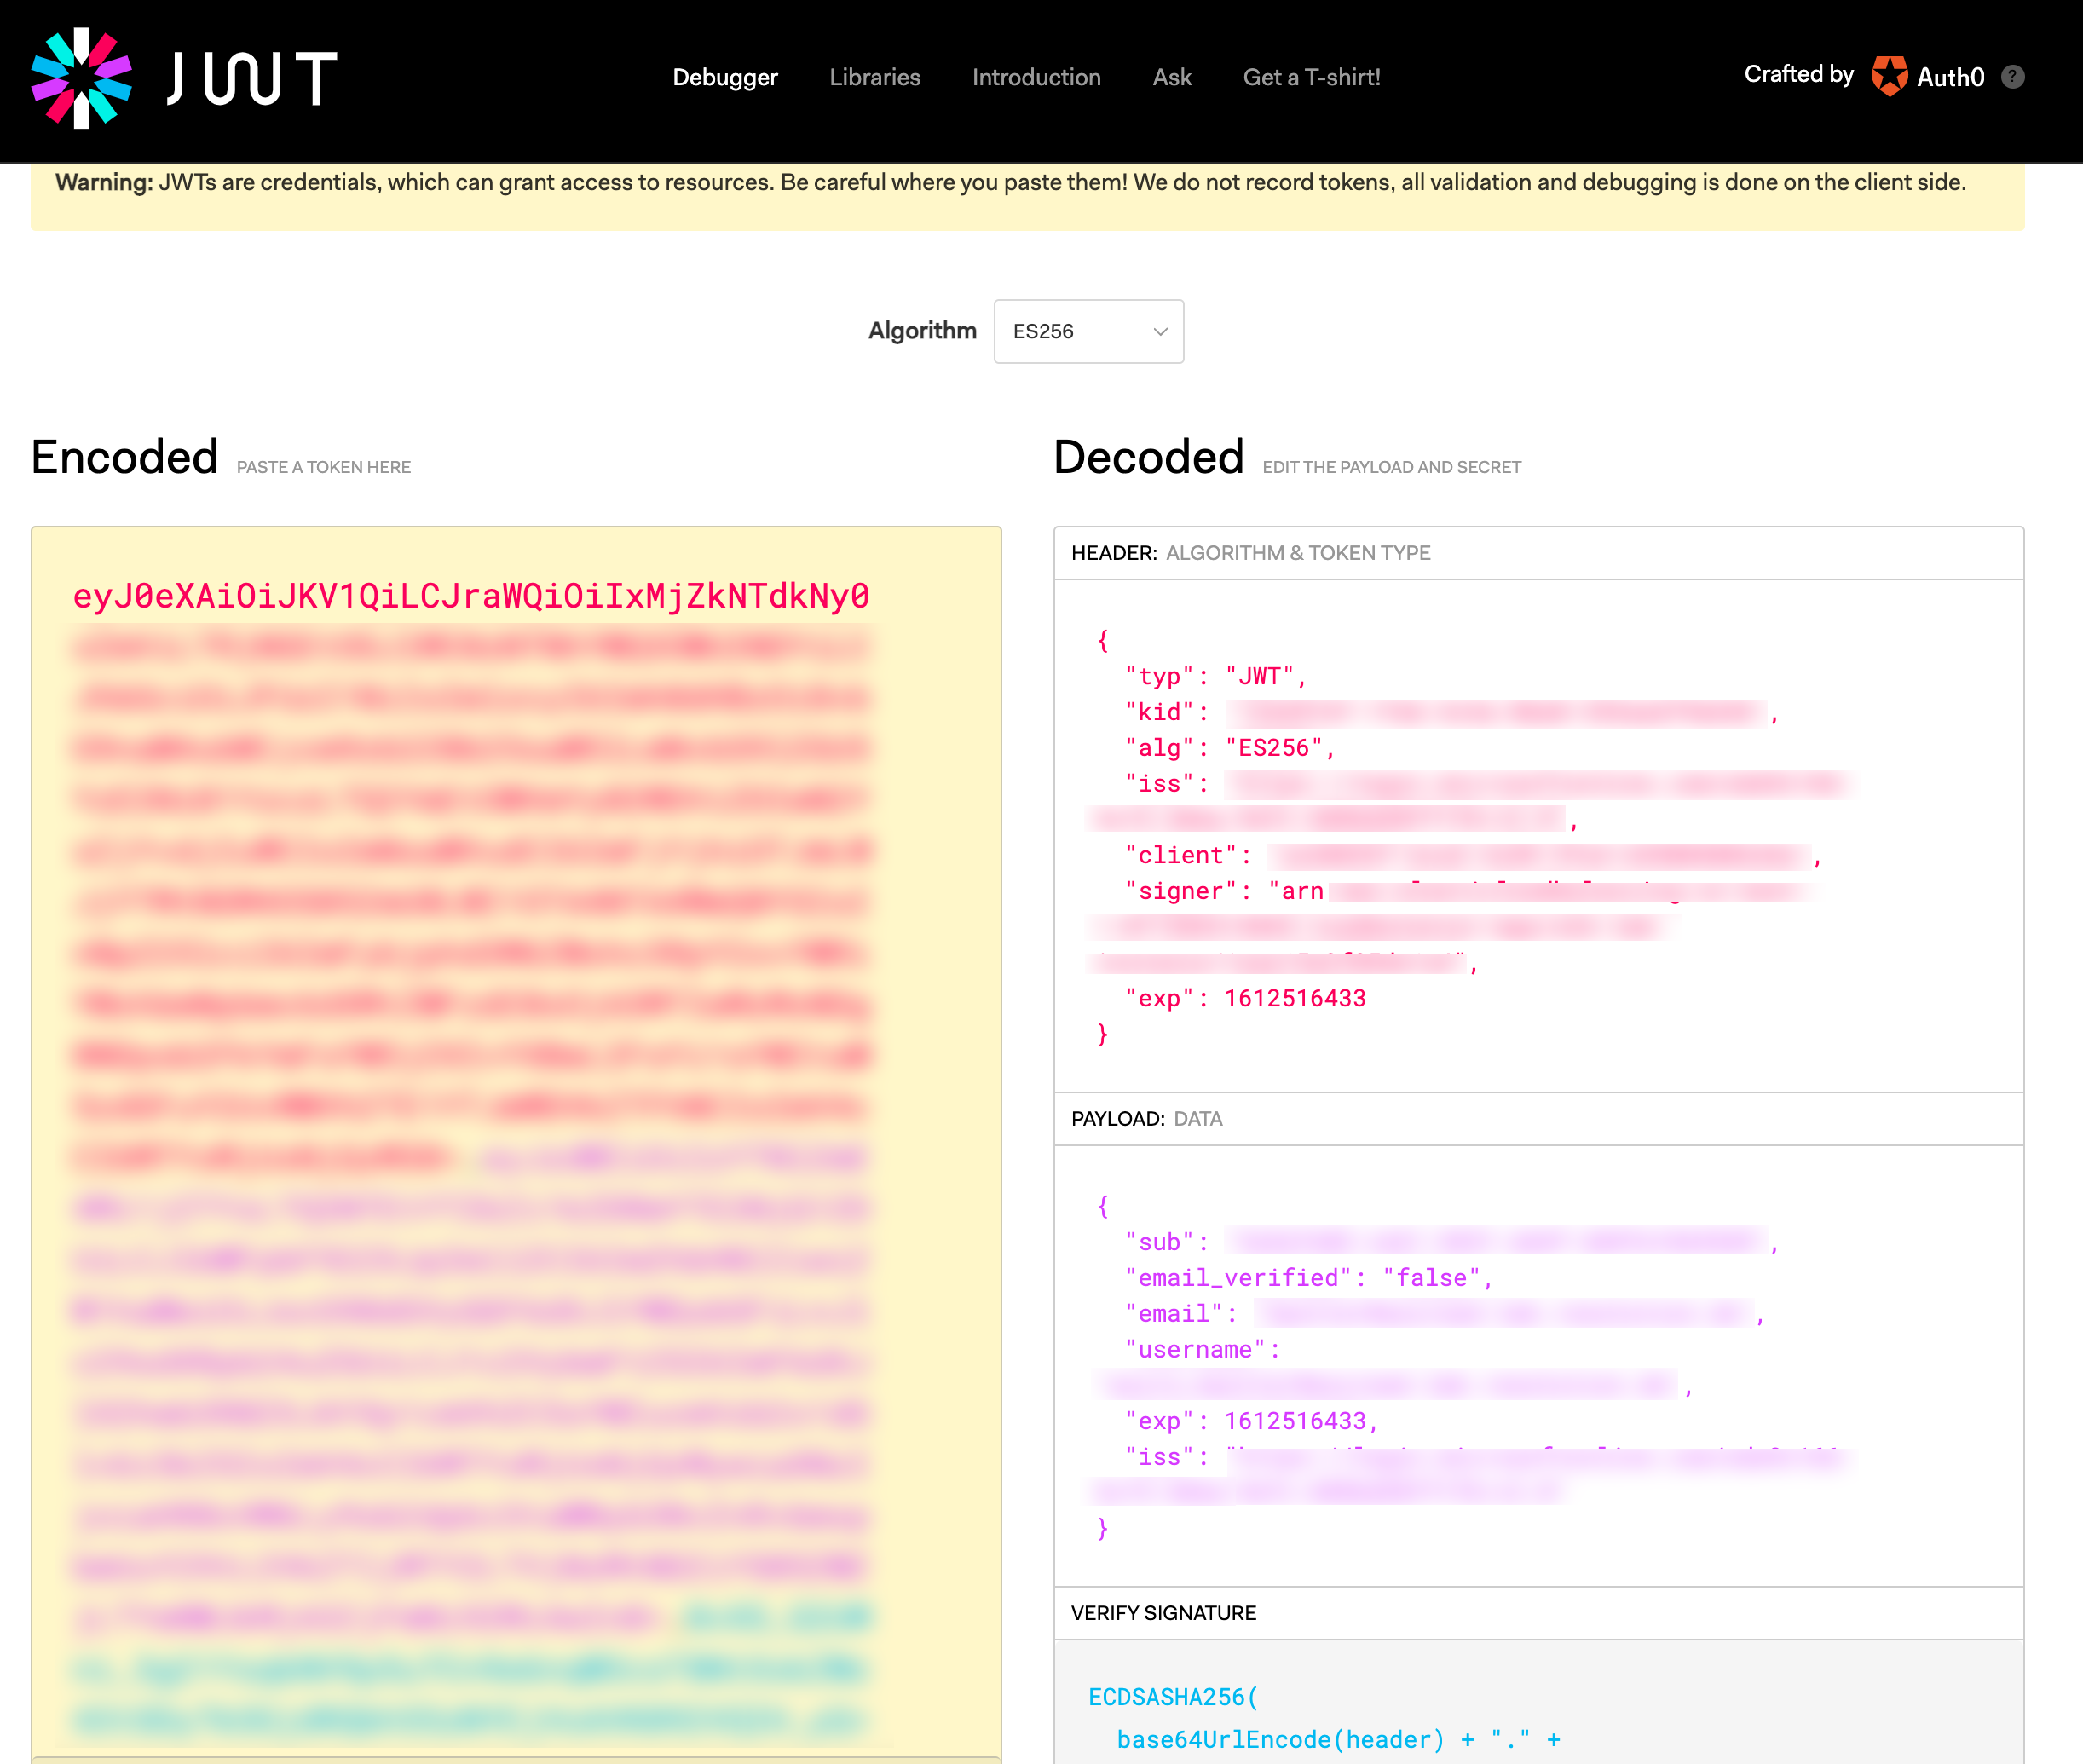
Task: Click the ECDSASHA256 signature code block
Action: (x=1172, y=1696)
